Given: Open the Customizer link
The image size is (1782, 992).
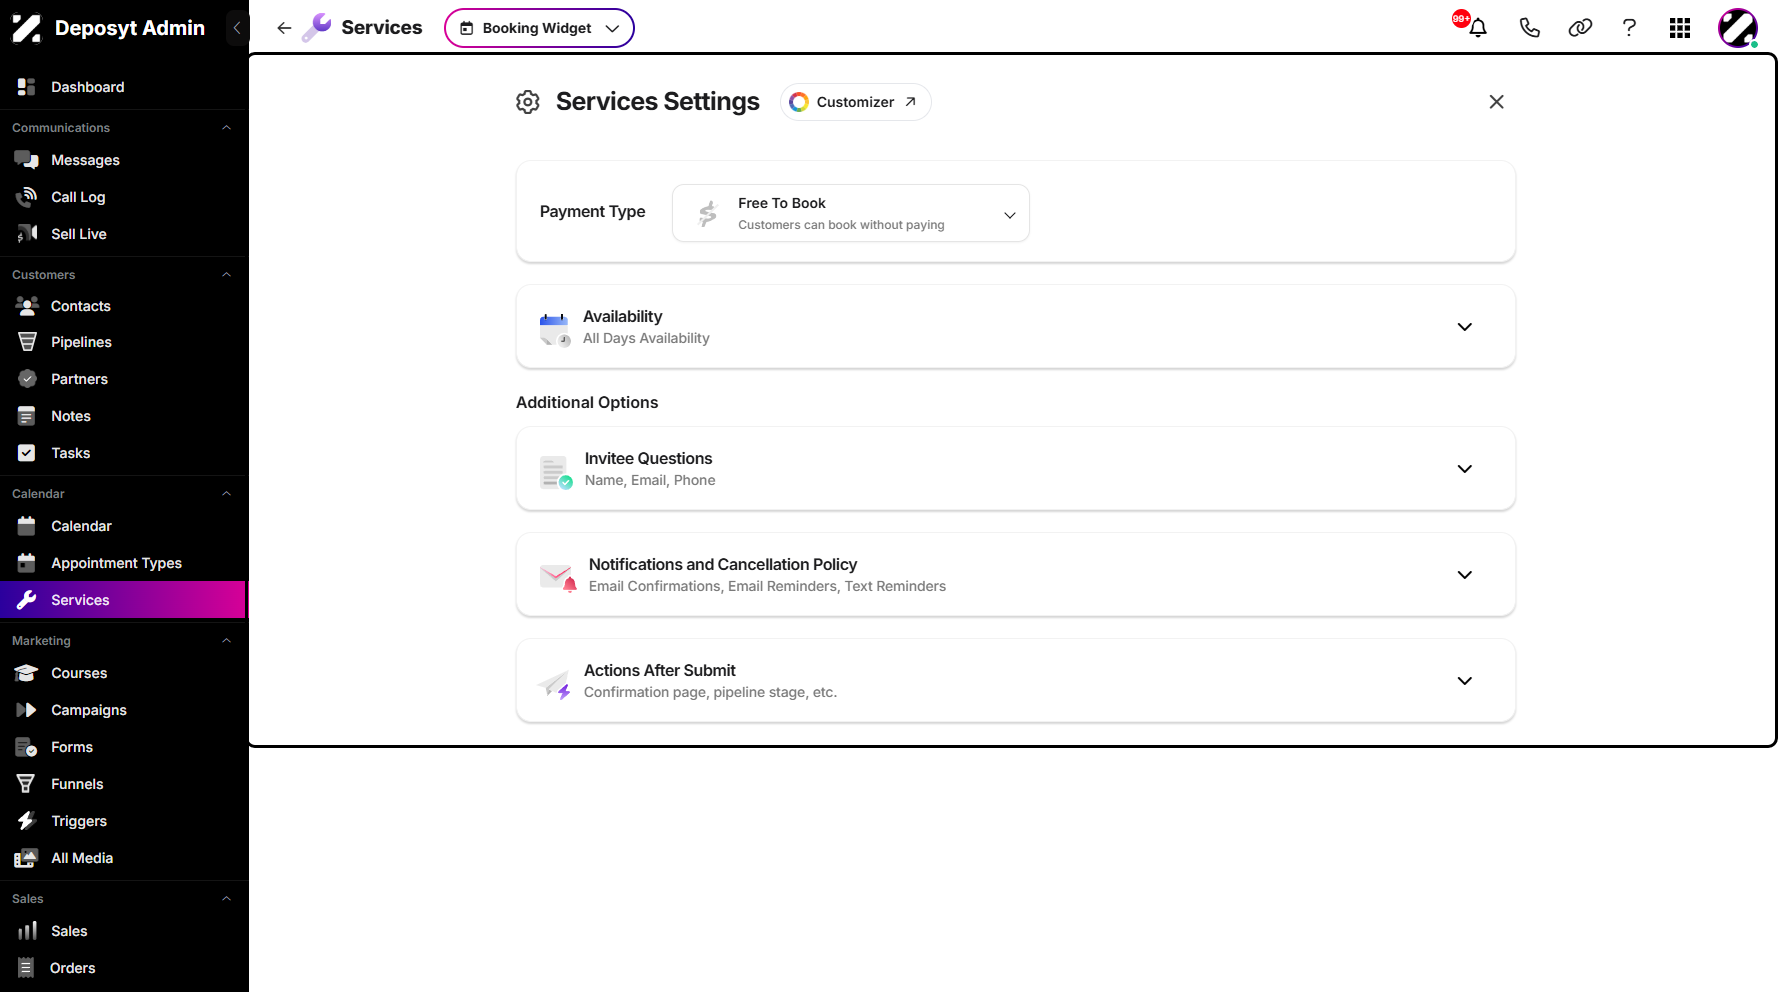Looking at the screenshot, I should (855, 102).
